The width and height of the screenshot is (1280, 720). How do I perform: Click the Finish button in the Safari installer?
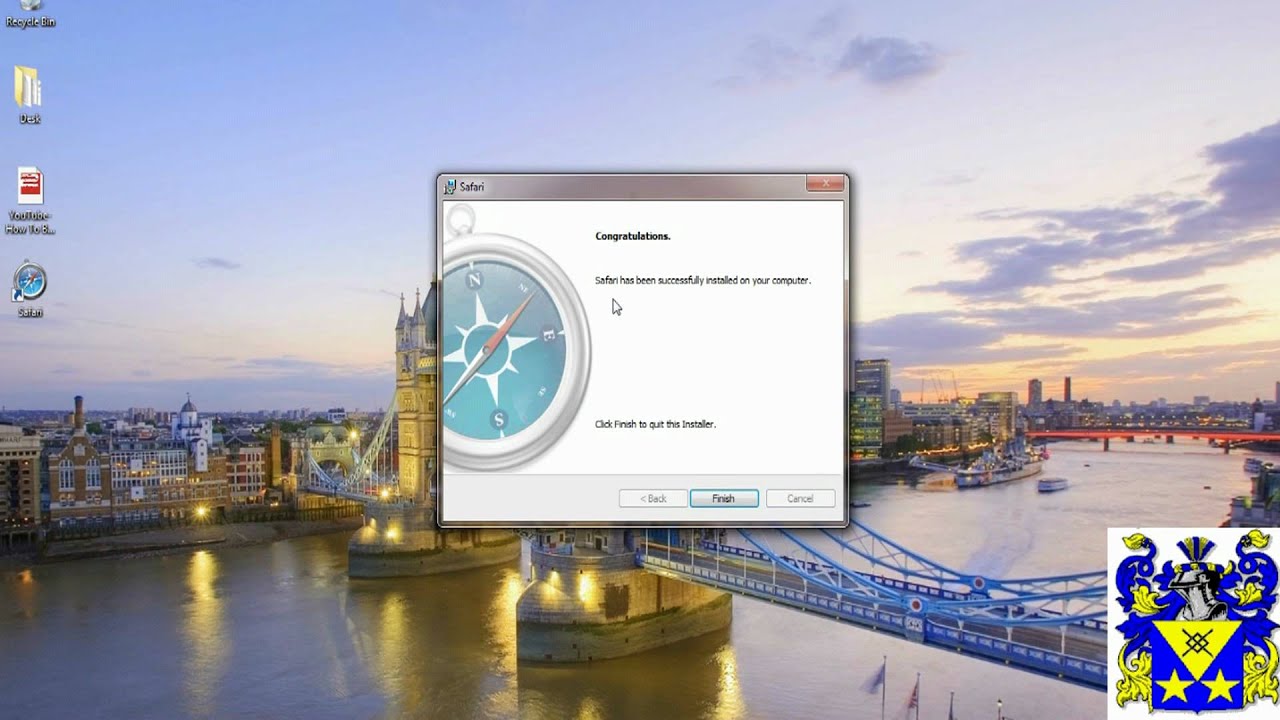pyautogui.click(x=723, y=498)
